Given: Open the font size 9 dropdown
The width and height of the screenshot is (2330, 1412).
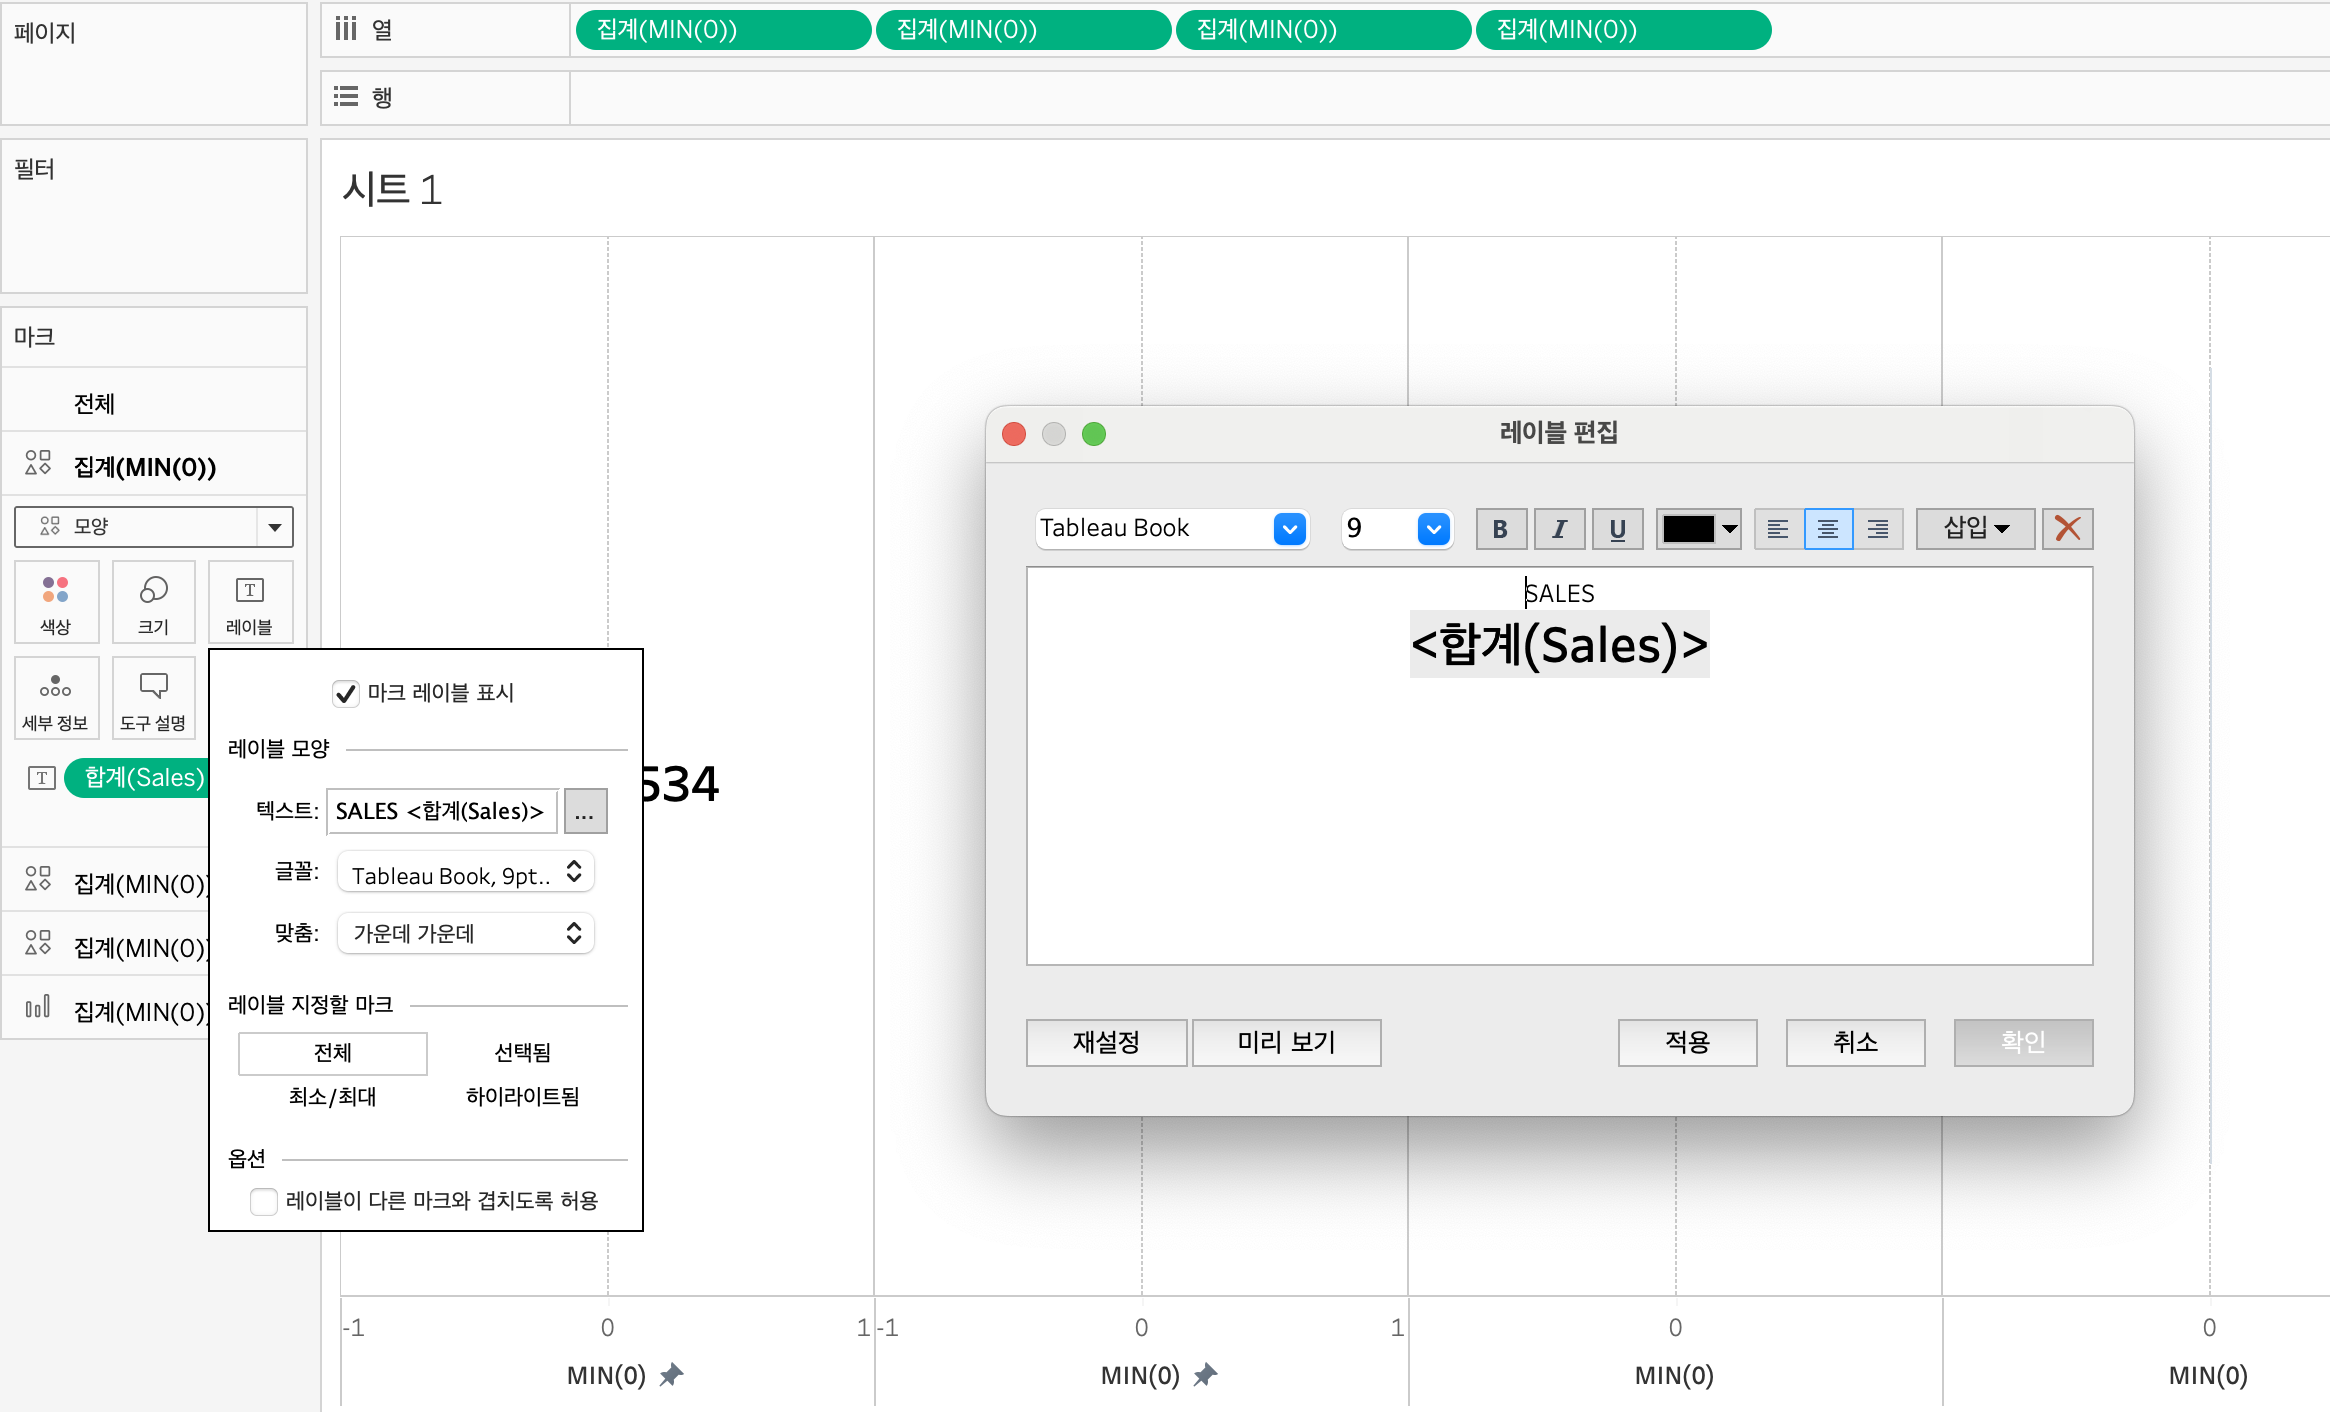Looking at the screenshot, I should pyautogui.click(x=1433, y=529).
